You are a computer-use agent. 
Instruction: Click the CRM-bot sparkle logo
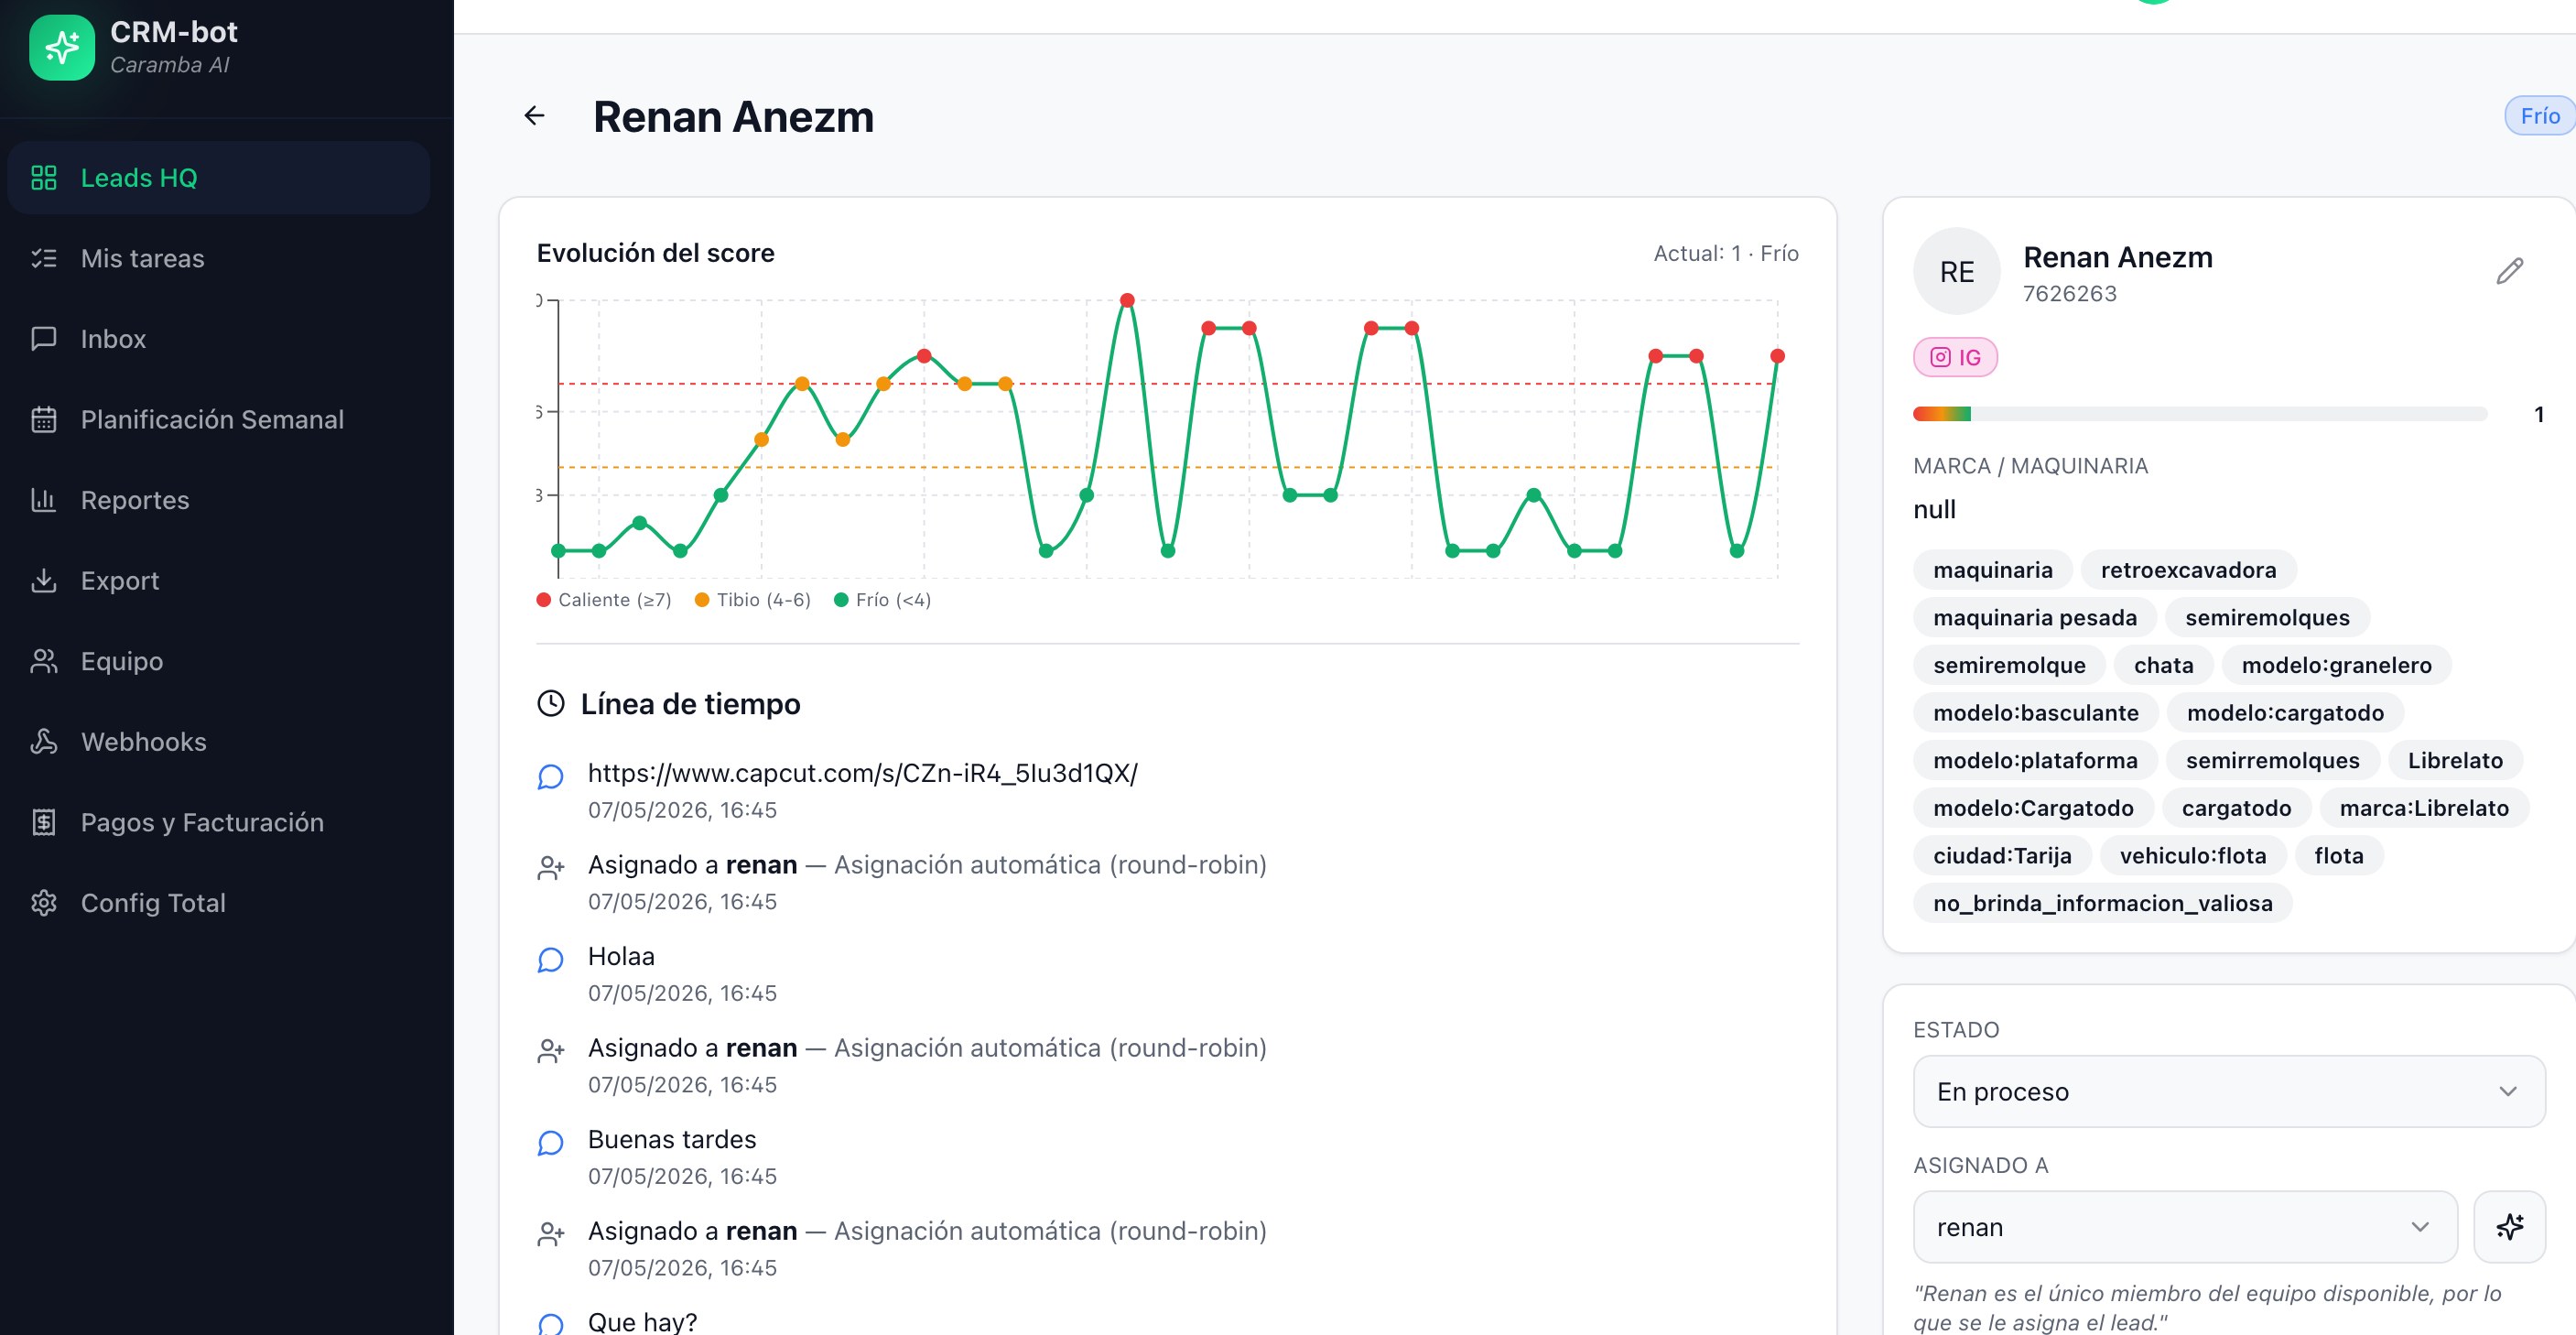tap(62, 47)
